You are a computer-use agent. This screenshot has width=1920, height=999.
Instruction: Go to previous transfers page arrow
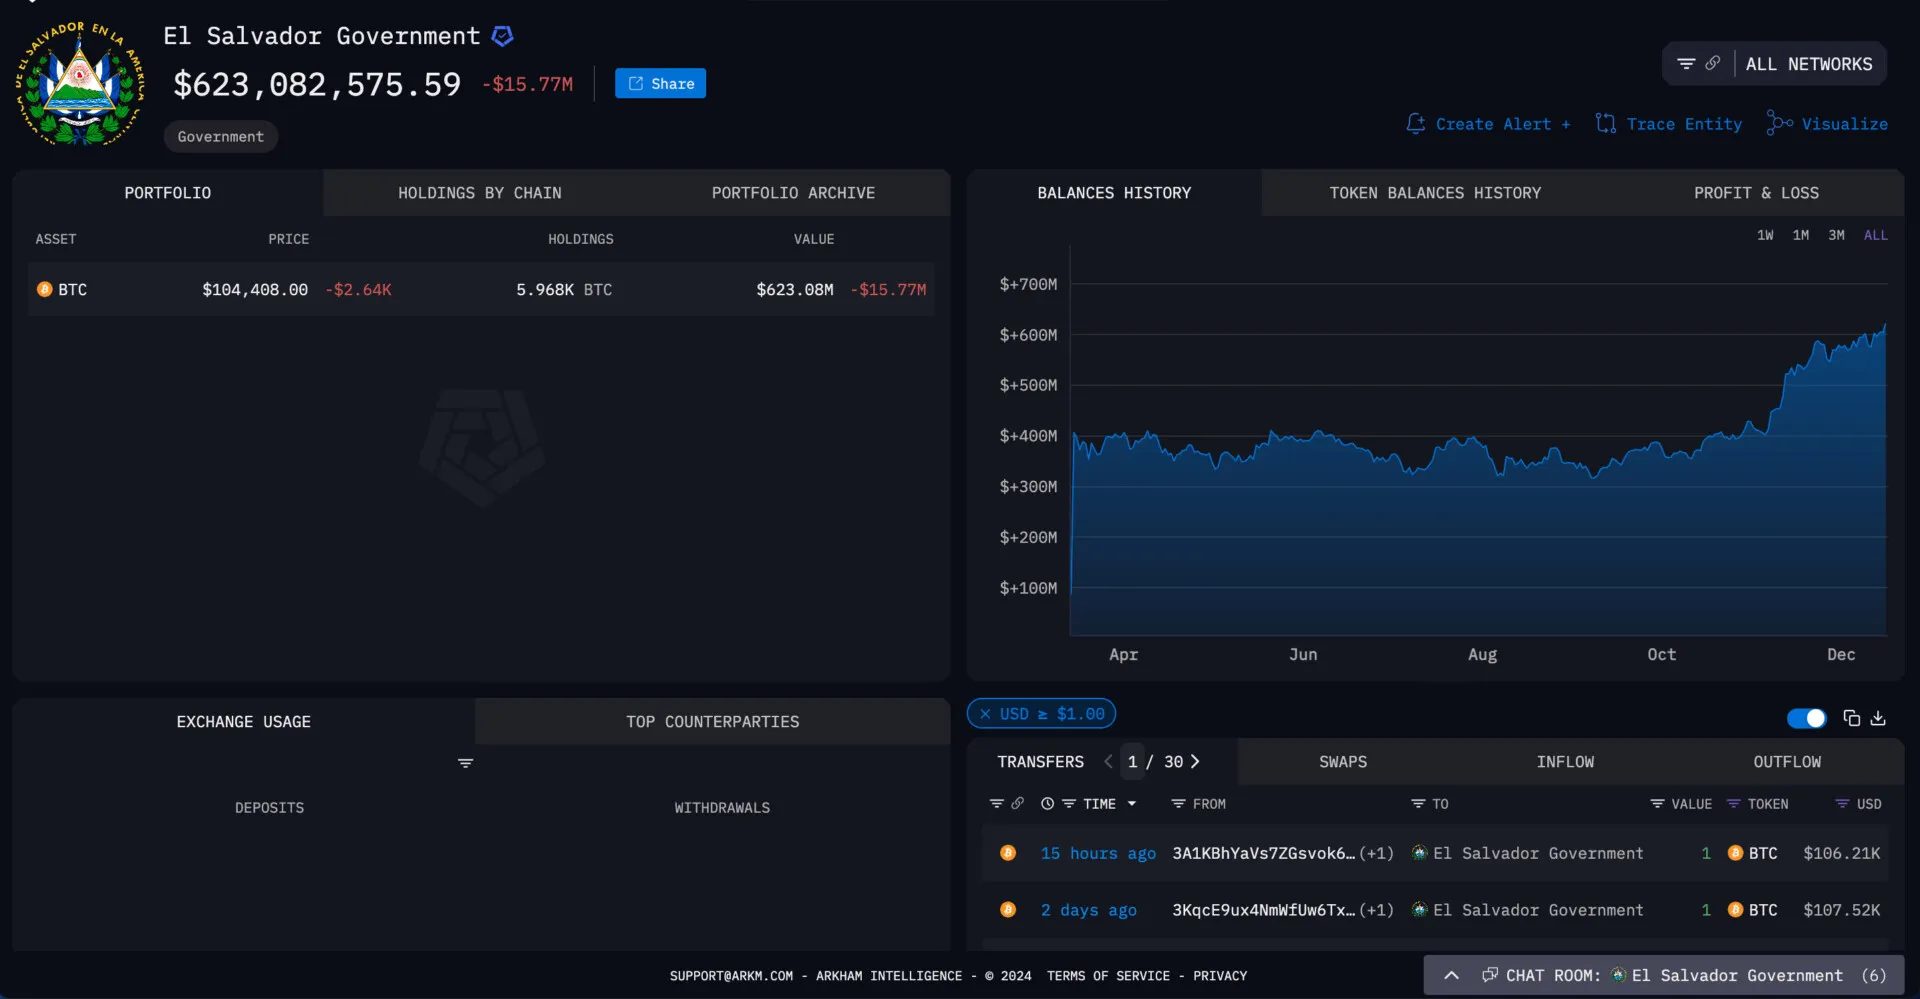pos(1108,762)
